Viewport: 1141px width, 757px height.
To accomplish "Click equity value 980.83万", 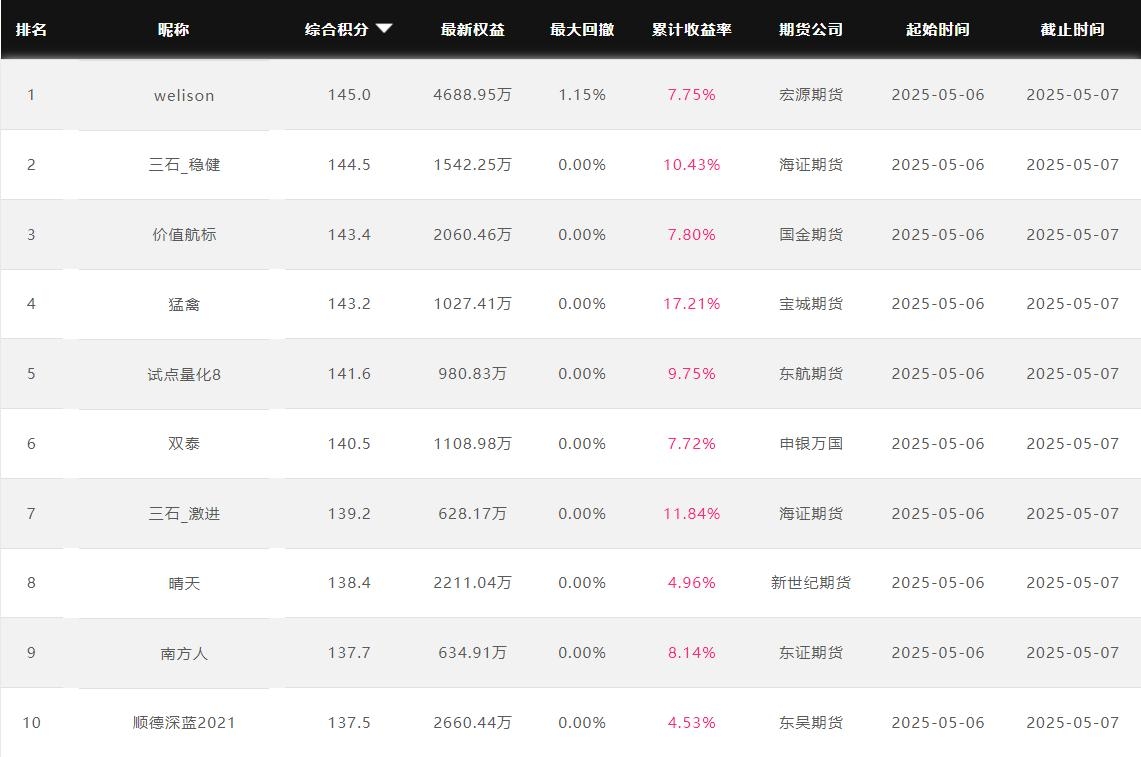I will [x=472, y=373].
